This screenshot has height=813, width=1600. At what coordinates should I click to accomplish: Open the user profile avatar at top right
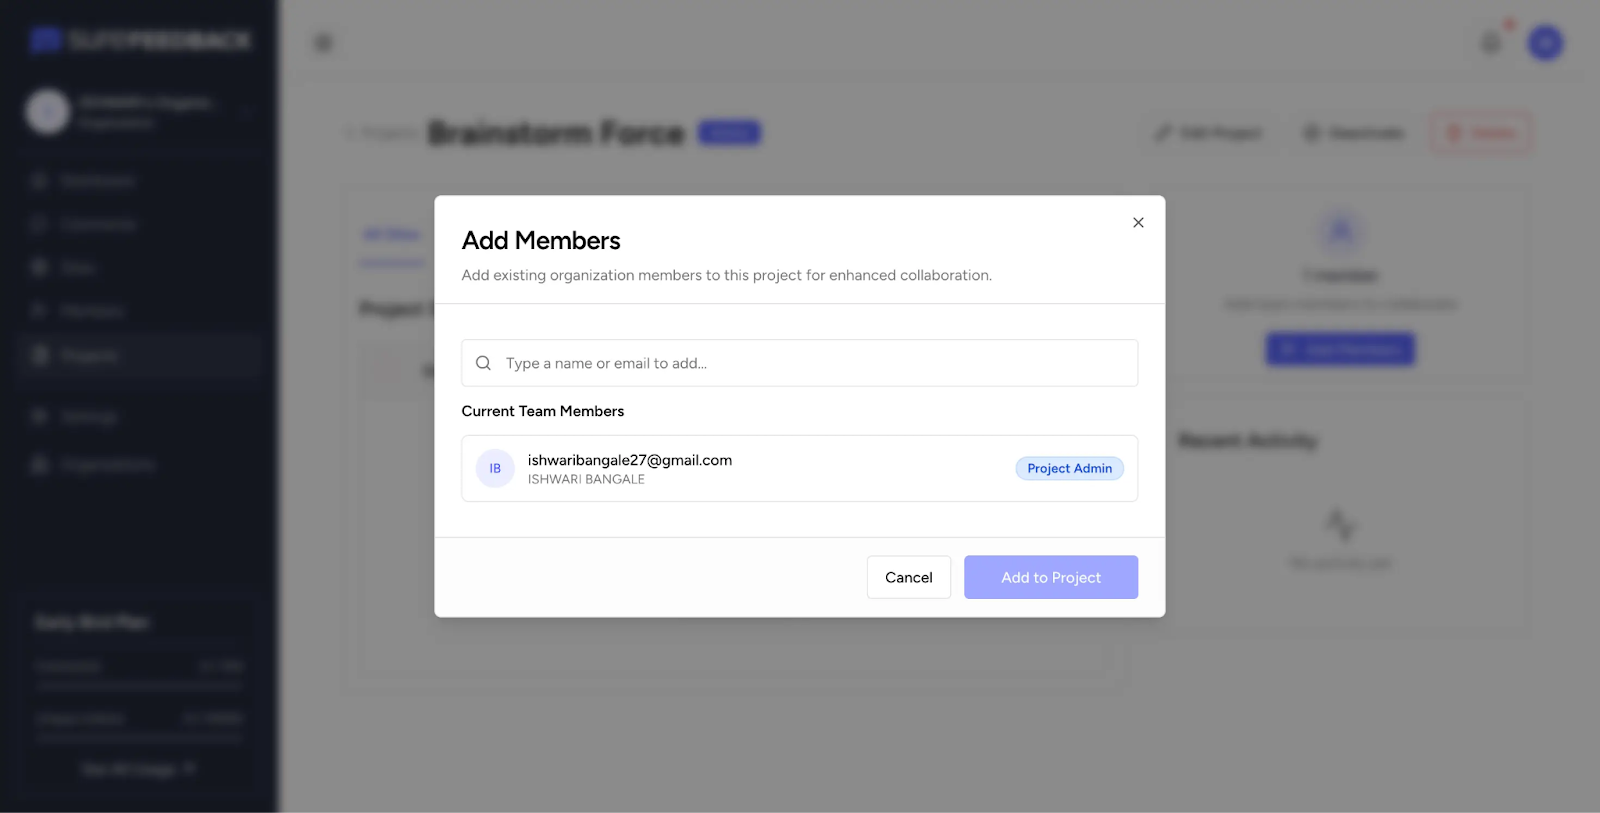tap(1545, 43)
